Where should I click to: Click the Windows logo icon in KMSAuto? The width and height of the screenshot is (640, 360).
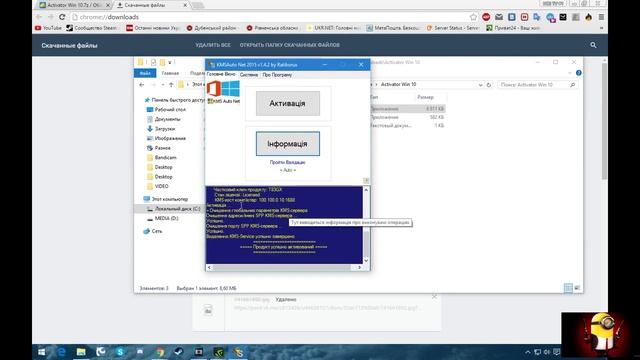[231, 89]
